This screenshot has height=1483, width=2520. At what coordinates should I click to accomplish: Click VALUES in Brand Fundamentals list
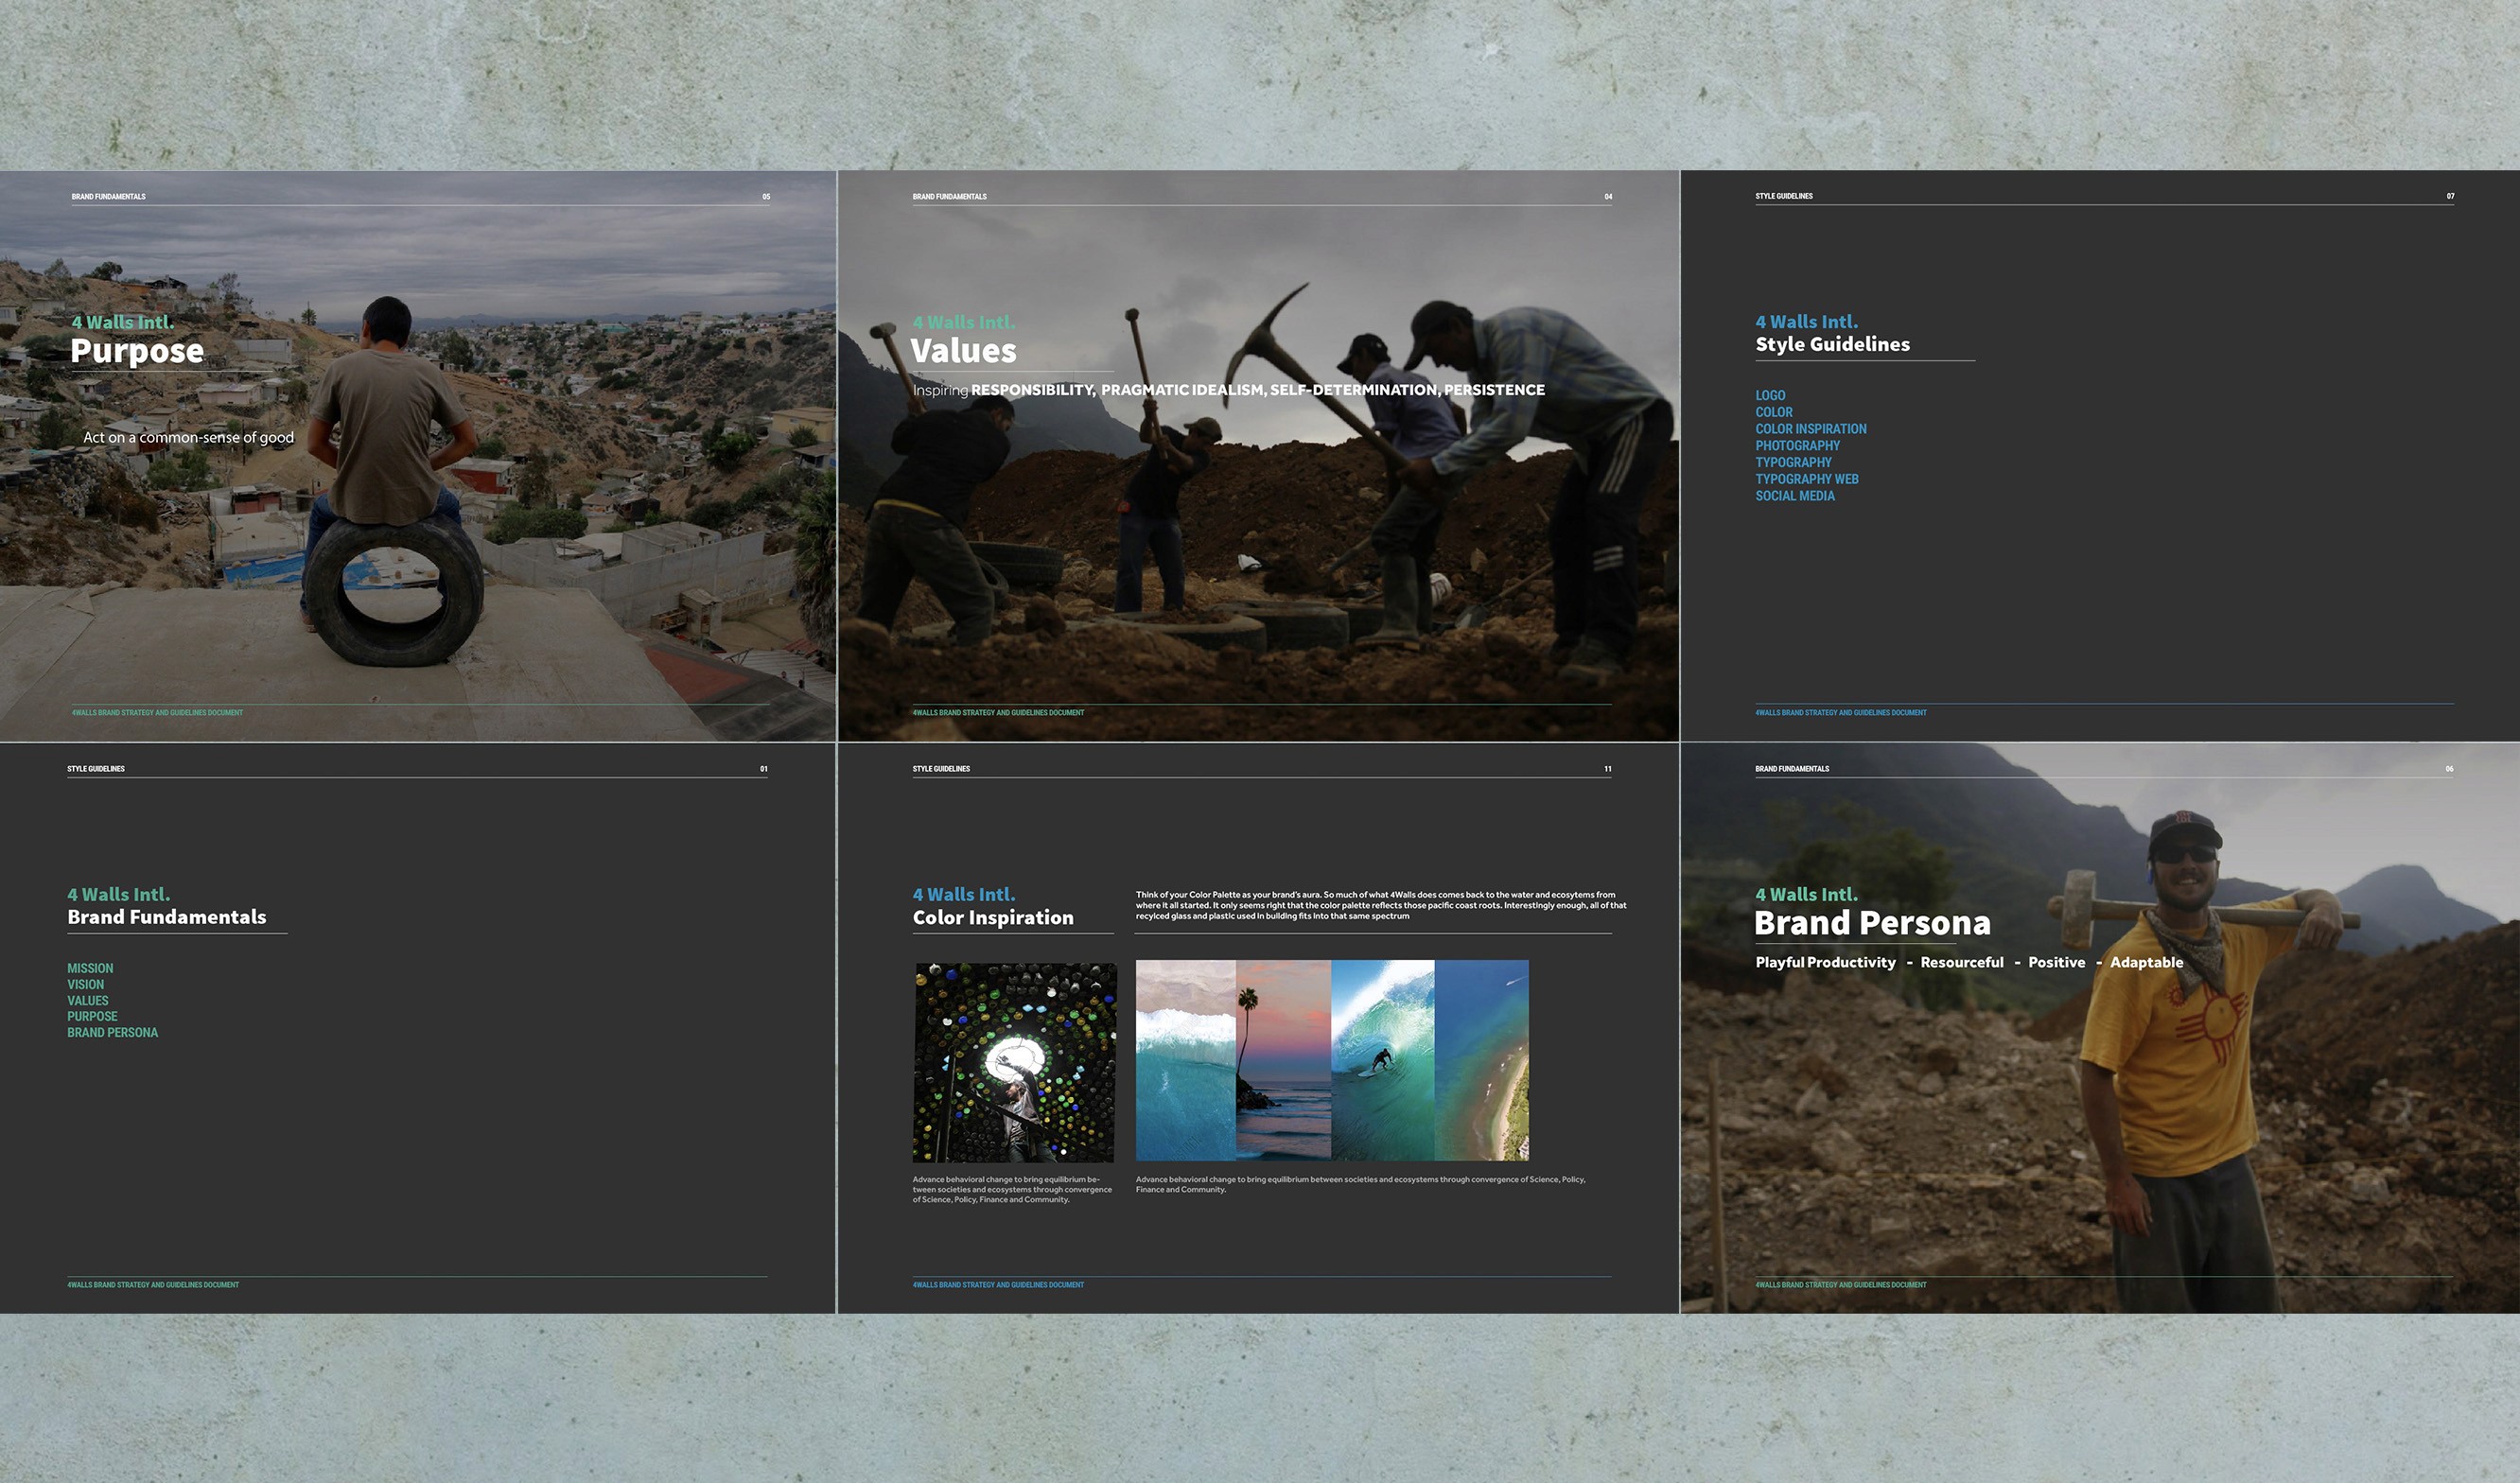pos(88,1000)
